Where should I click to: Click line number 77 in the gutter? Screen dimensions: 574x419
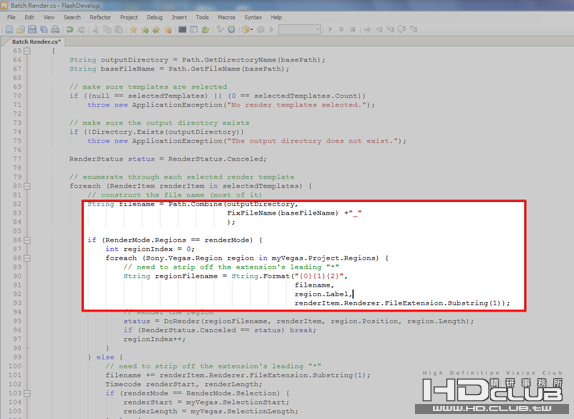[x=18, y=159]
